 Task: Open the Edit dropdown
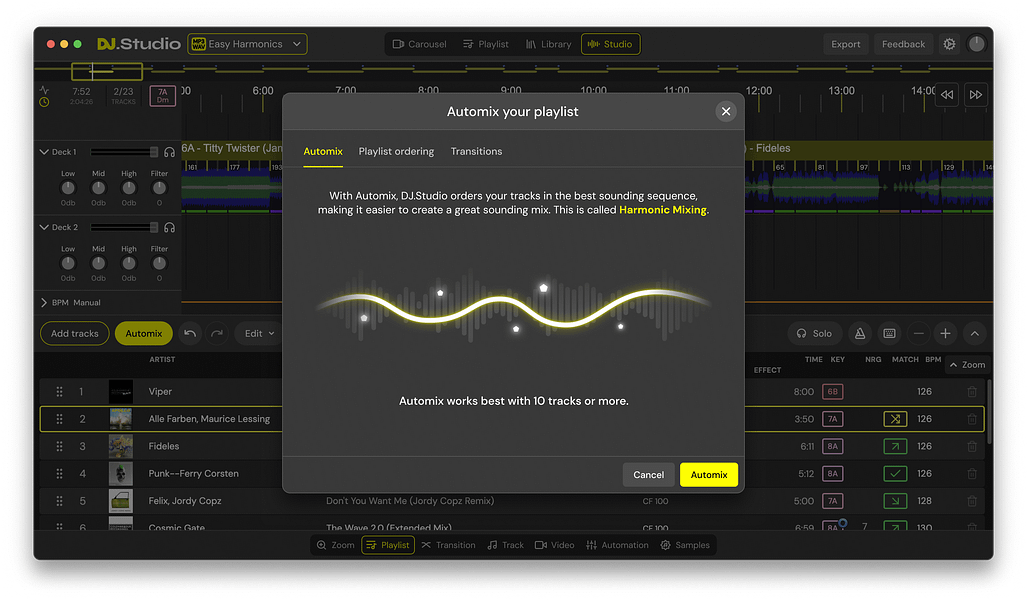(259, 333)
